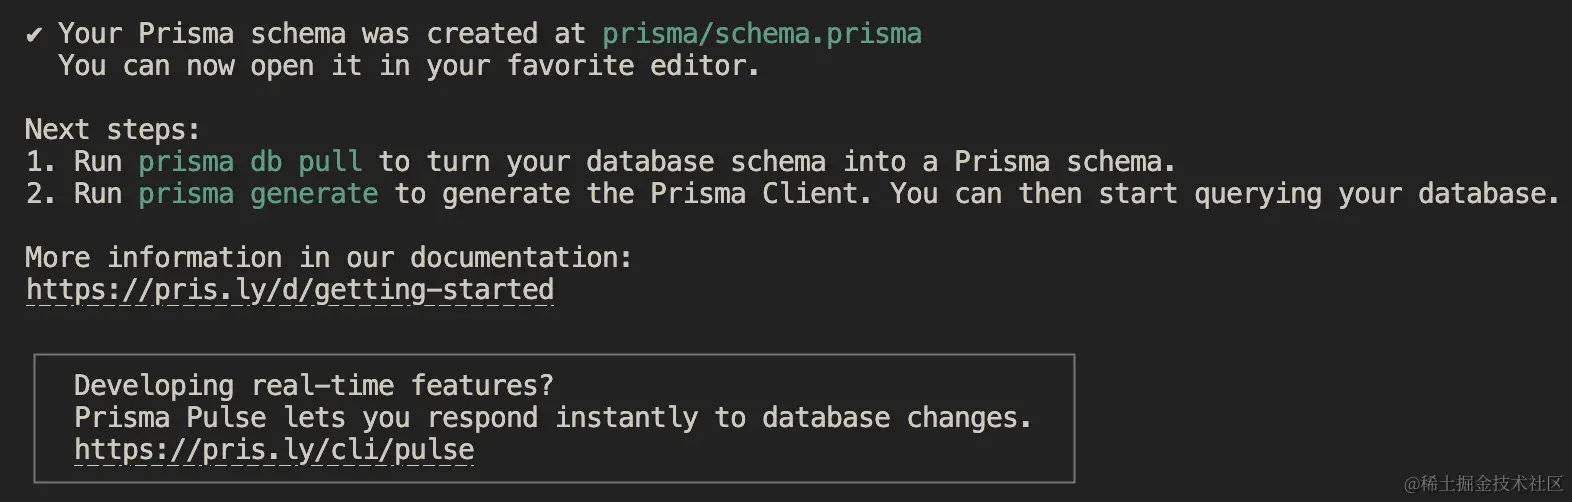Click the 'Prisma Pulse lets you respond' line
This screenshot has width=1572, height=502.
click(x=553, y=418)
